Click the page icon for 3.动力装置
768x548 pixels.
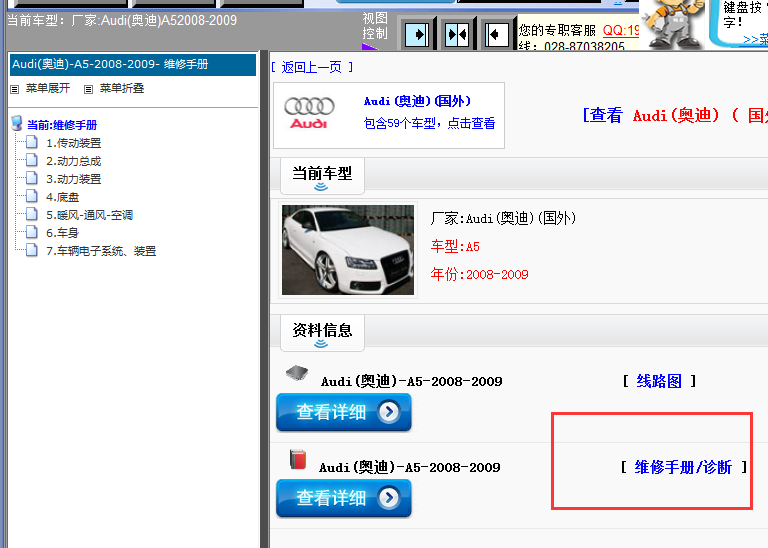point(32,178)
